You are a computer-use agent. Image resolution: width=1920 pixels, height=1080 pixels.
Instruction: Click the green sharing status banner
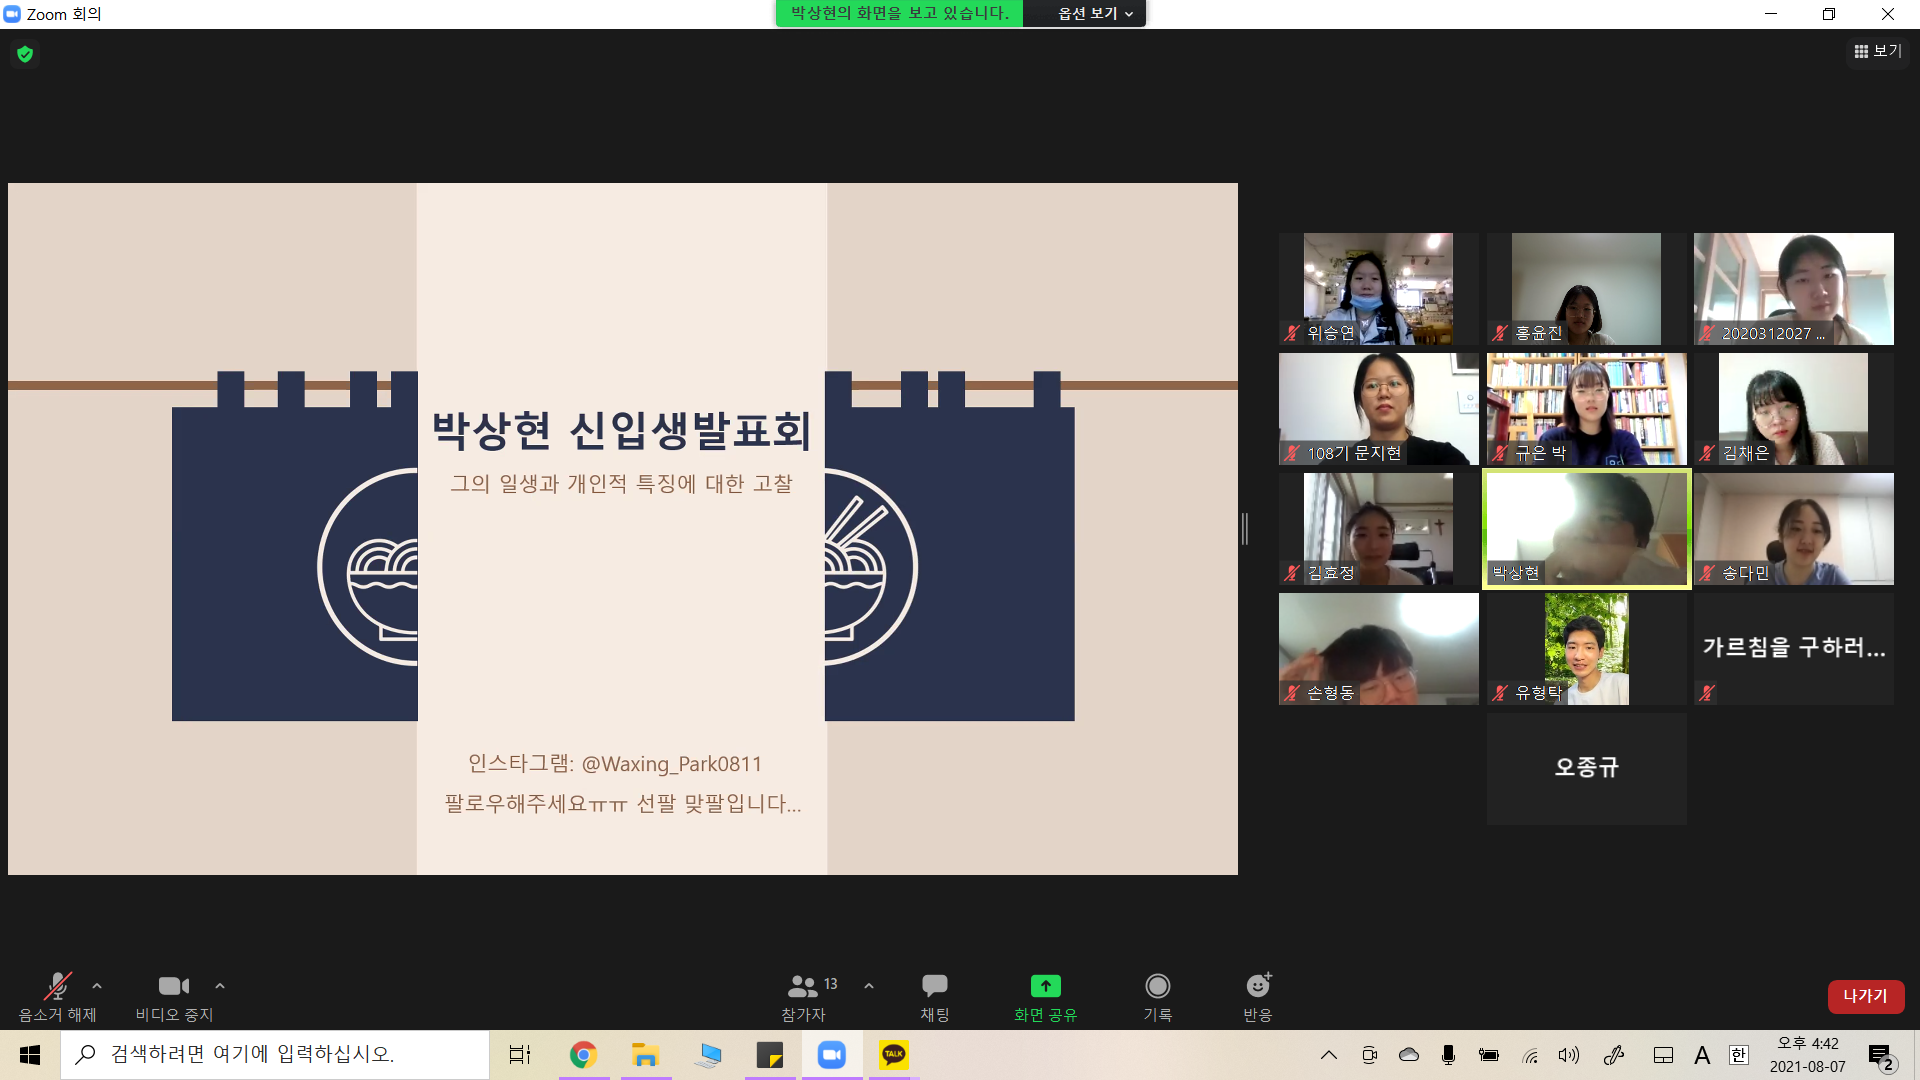coord(899,13)
